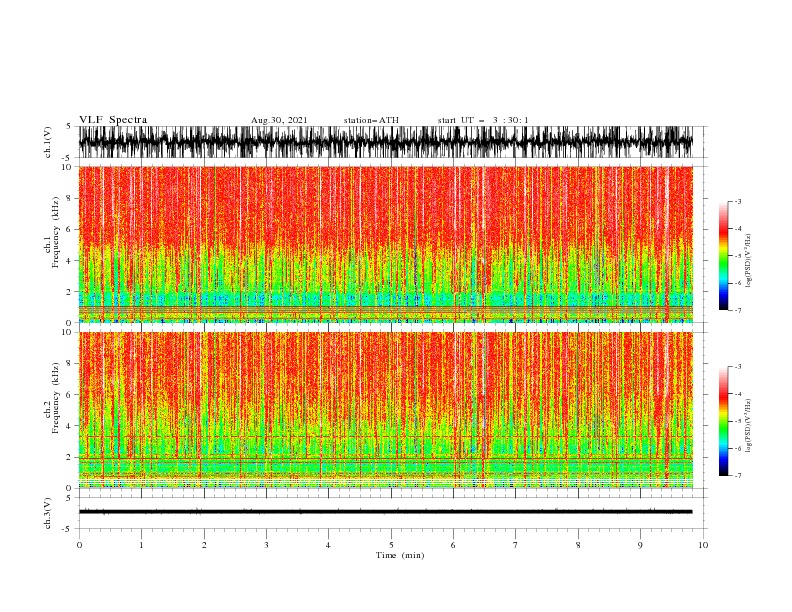Click the "9" tick label on the Time axis
The width and height of the screenshot is (792, 612).
click(x=640, y=545)
